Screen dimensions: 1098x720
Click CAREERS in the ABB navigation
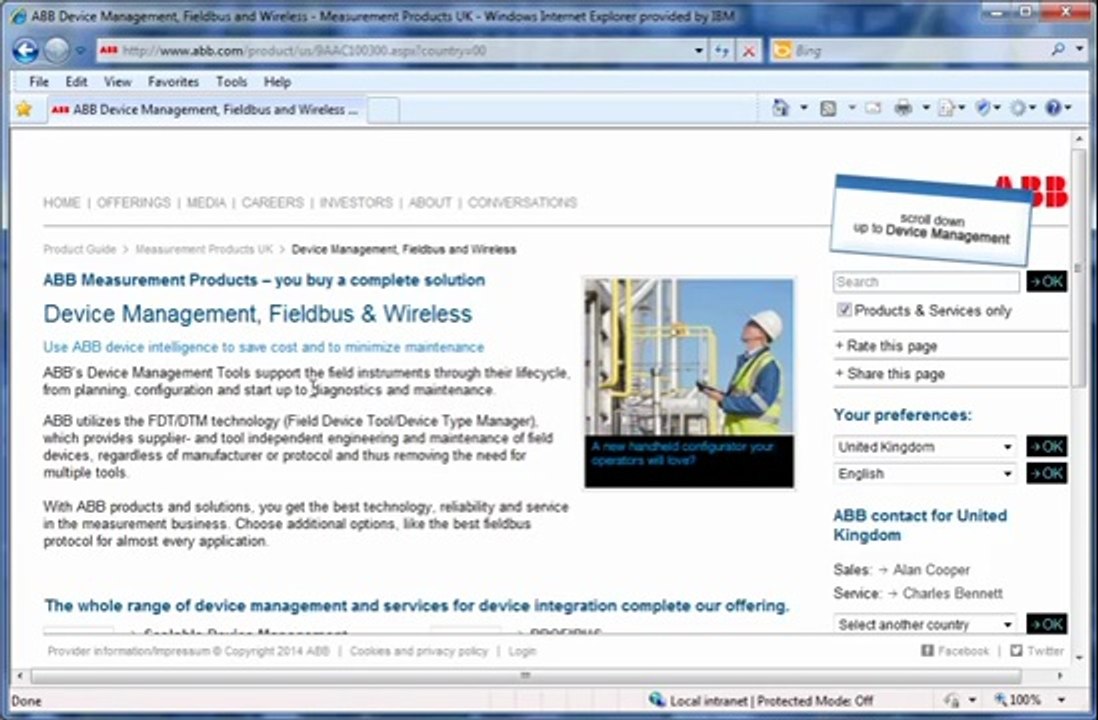click(272, 202)
